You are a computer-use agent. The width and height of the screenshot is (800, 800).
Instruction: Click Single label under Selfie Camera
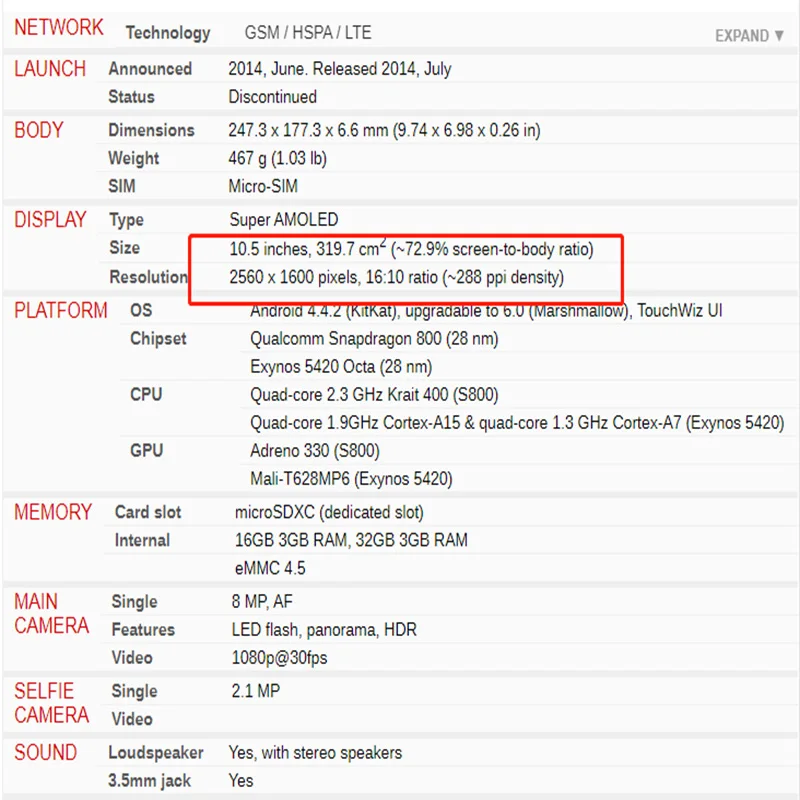(134, 691)
